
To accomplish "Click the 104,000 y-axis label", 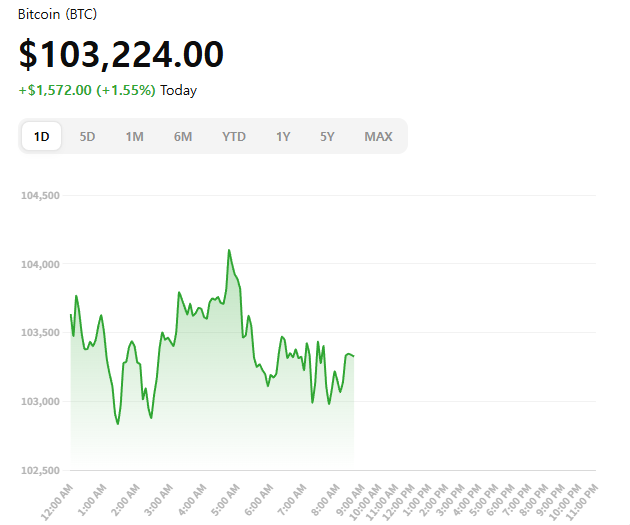I will 40,264.
